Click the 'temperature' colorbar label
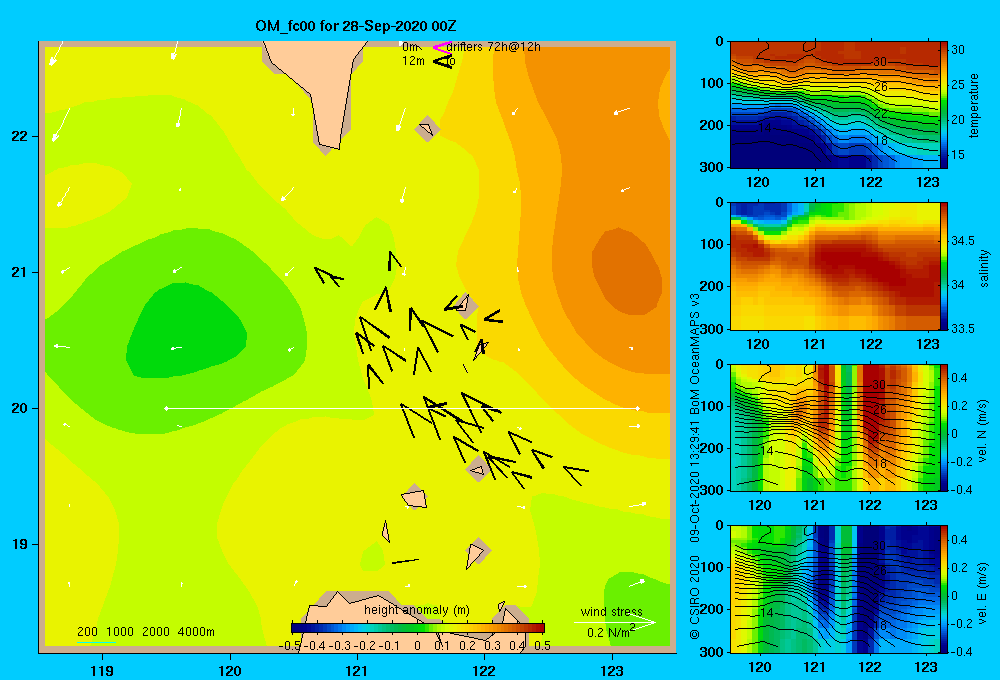1000x680 pixels. (974, 105)
